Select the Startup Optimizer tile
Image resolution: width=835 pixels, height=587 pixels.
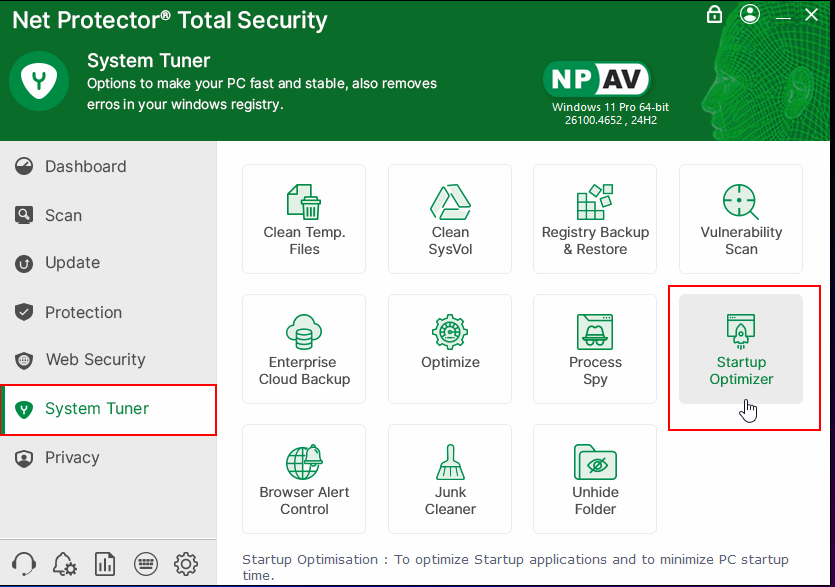741,349
